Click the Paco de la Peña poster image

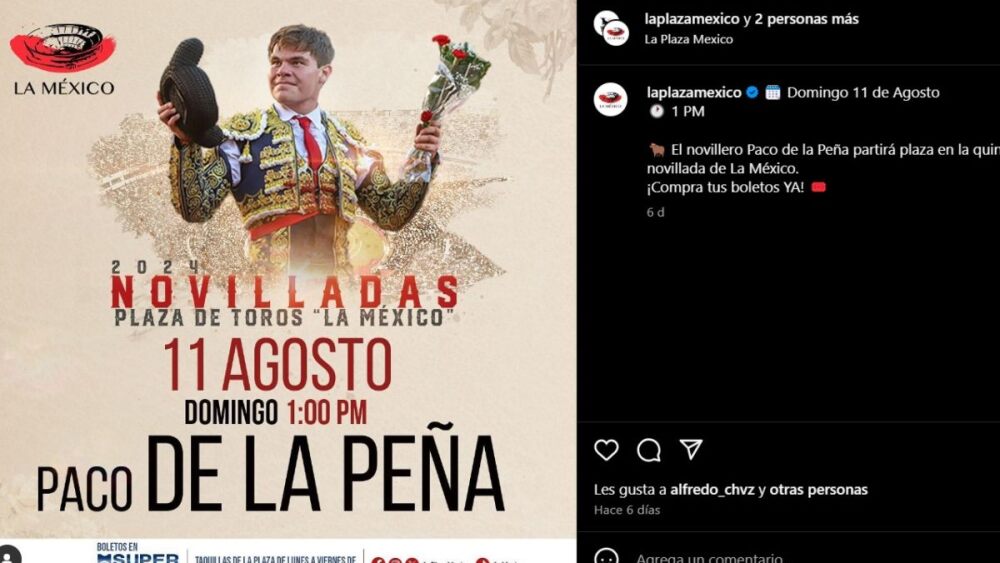tap(288, 281)
